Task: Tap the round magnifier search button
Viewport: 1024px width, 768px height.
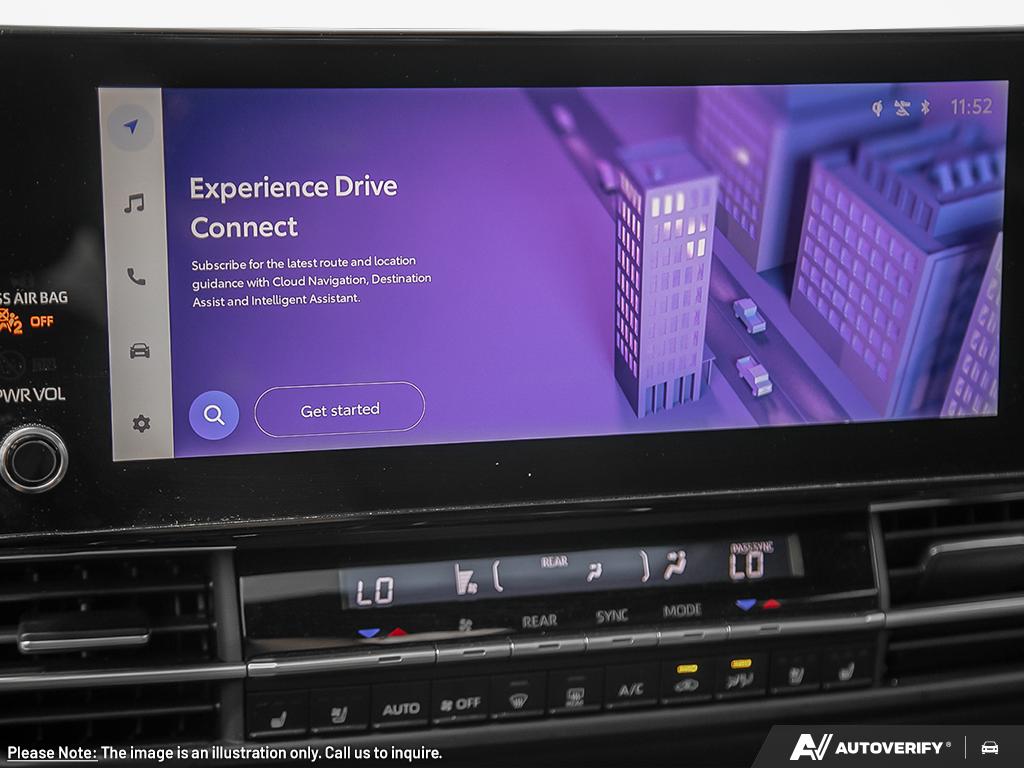Action: (x=214, y=415)
